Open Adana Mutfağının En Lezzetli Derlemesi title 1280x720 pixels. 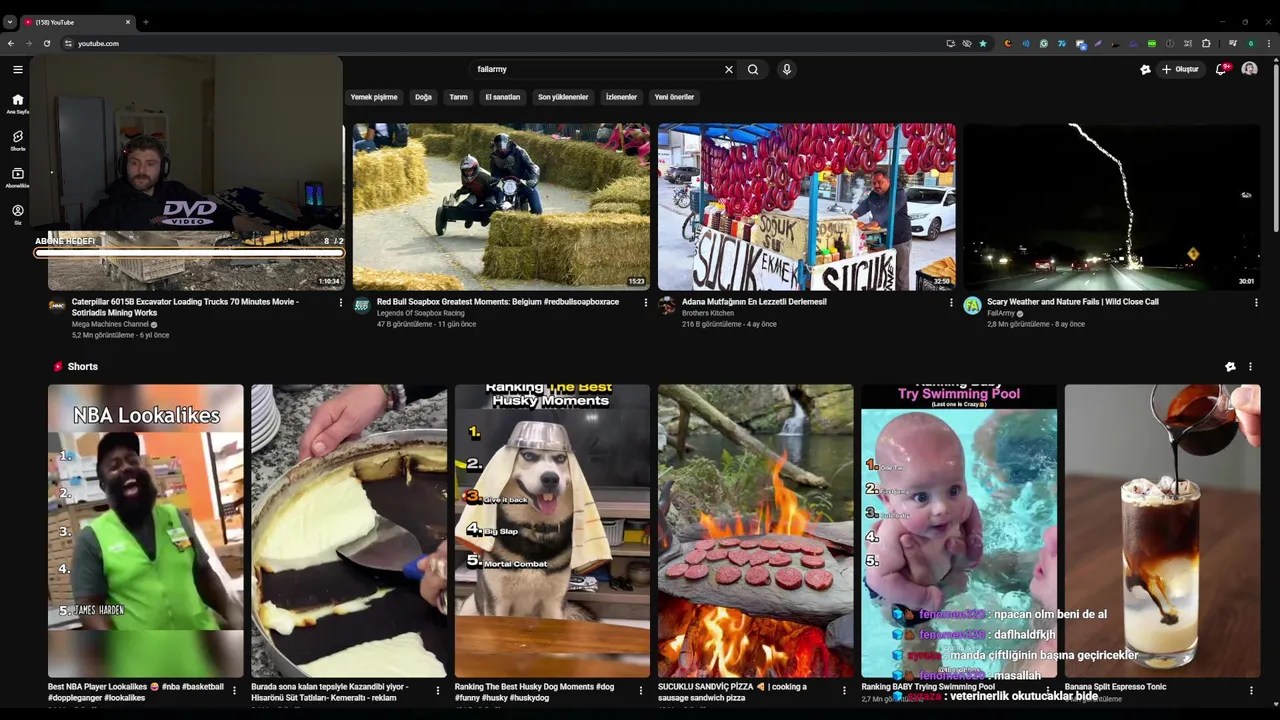click(x=754, y=301)
